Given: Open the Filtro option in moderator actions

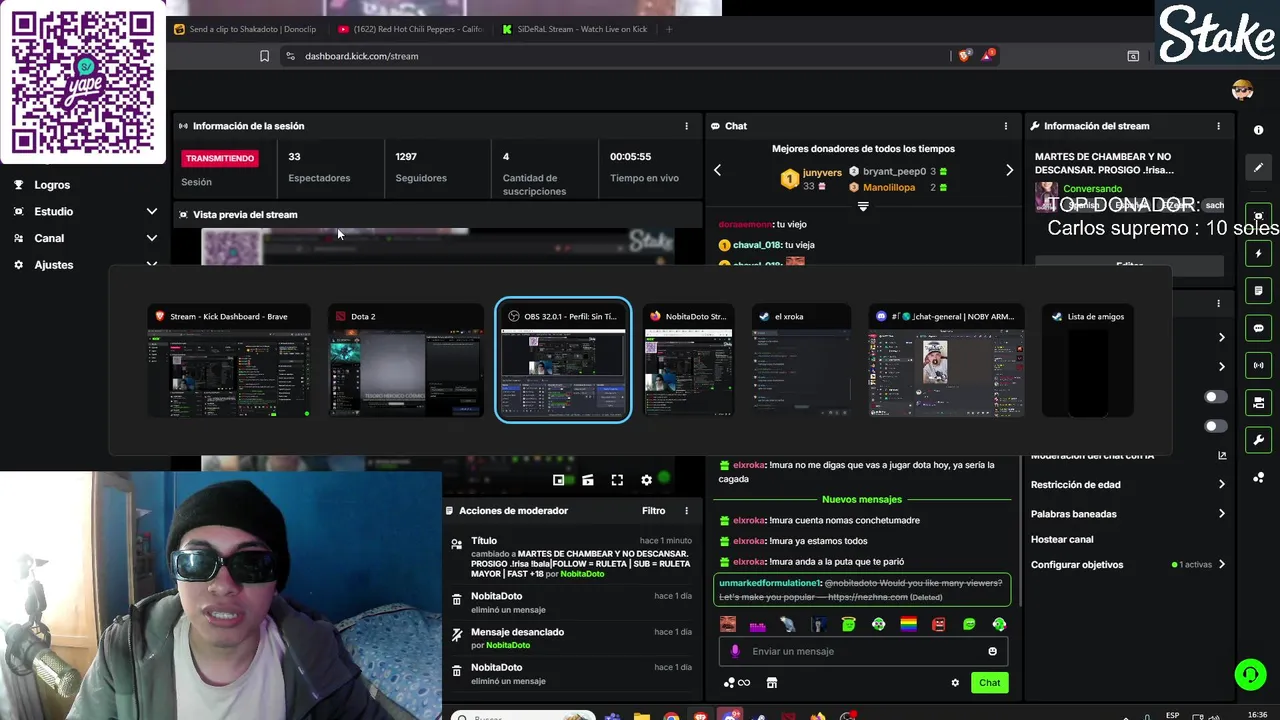Looking at the screenshot, I should click(653, 511).
